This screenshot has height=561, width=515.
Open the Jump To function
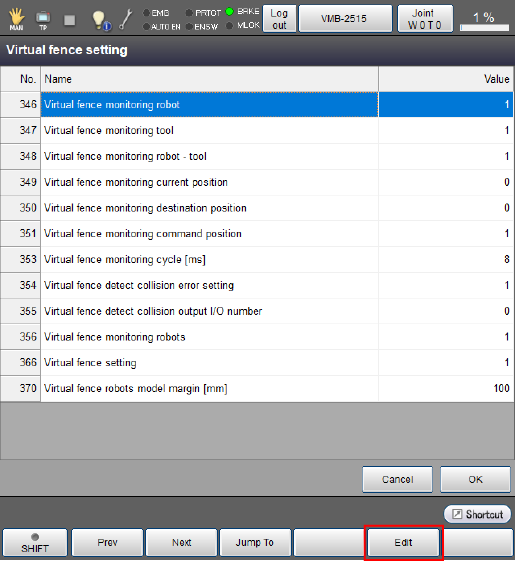pos(255,543)
